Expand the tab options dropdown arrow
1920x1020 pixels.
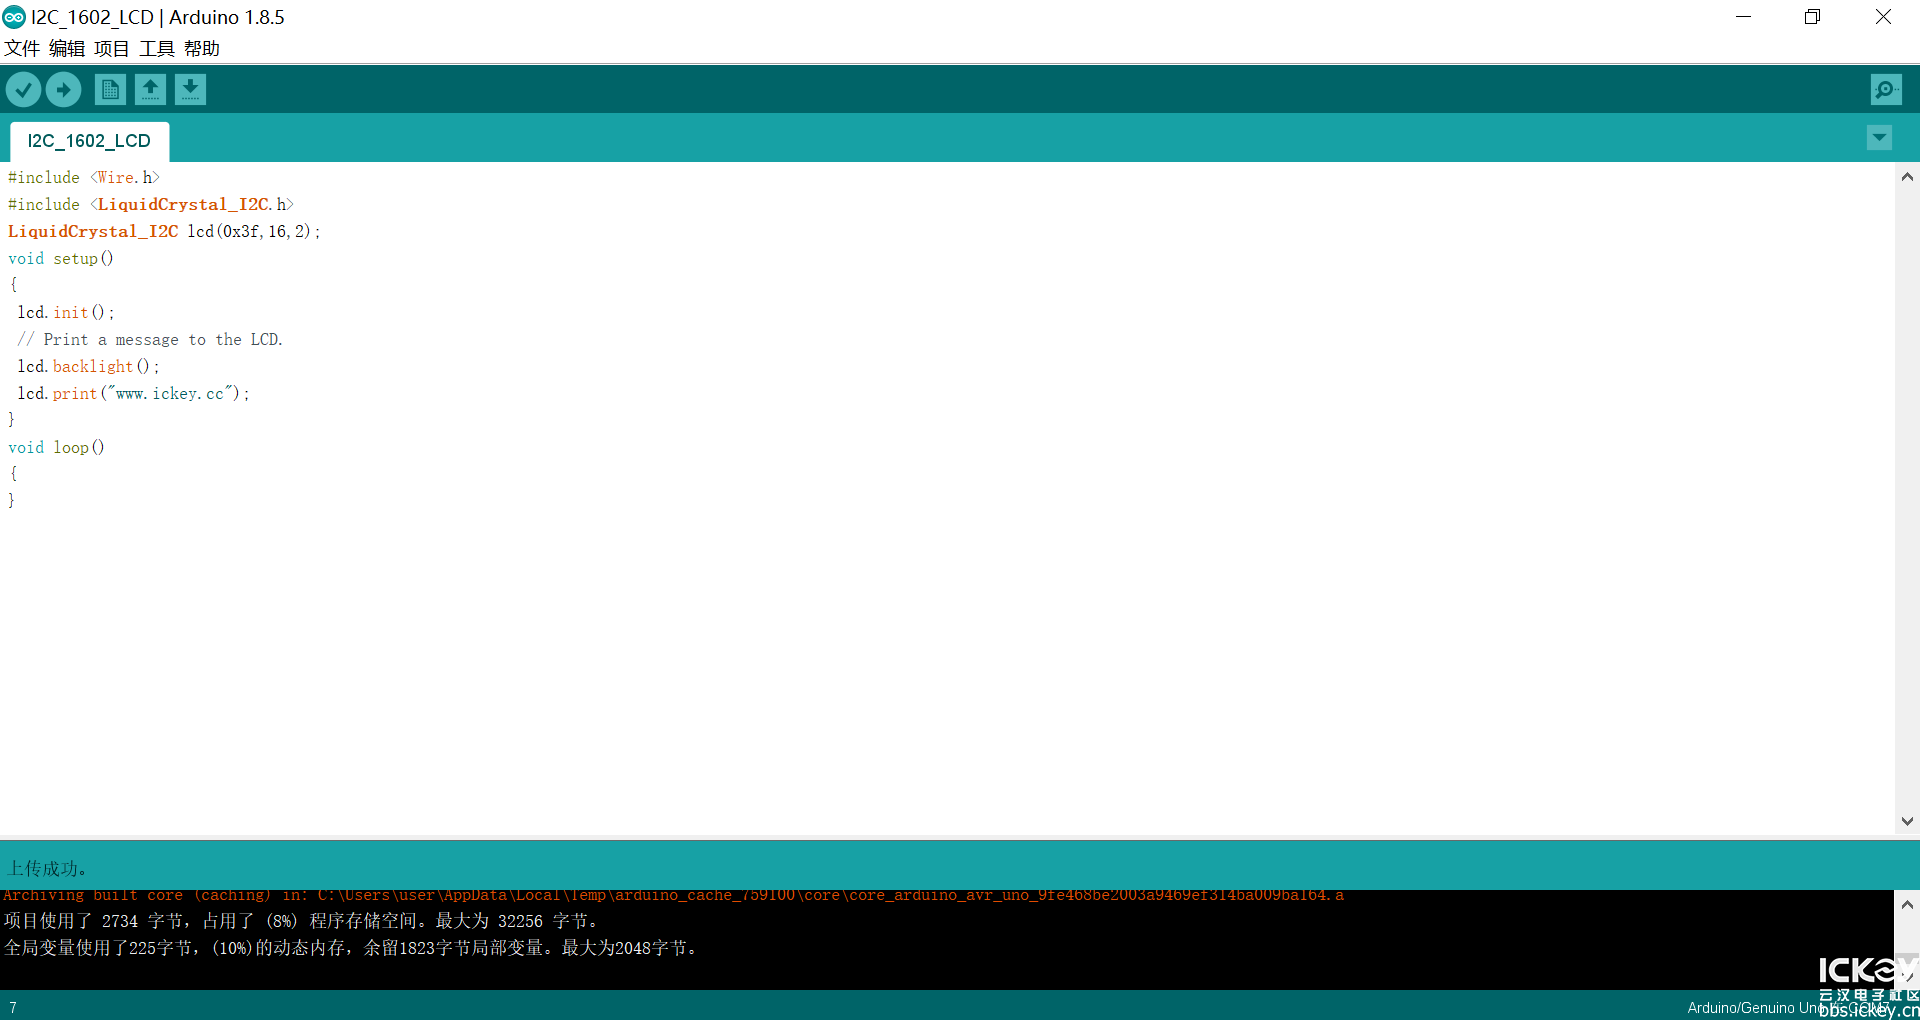(x=1879, y=138)
